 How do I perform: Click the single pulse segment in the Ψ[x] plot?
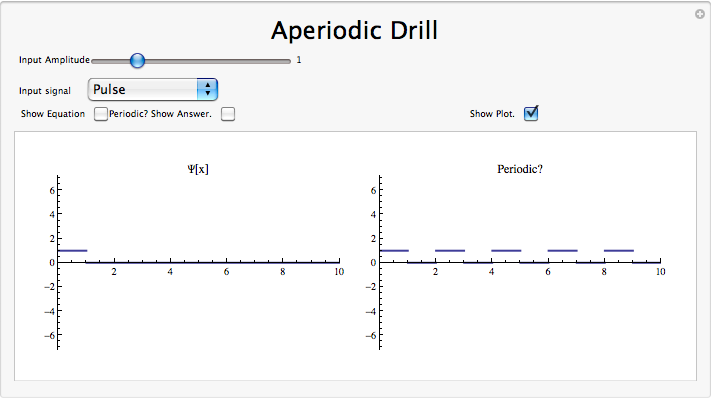pyautogui.click(x=73, y=250)
